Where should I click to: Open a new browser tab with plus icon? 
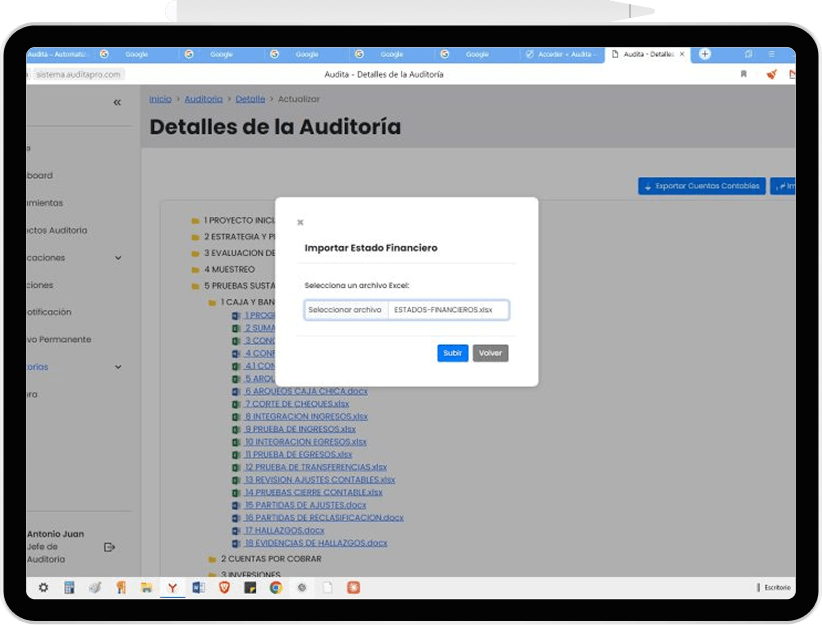point(705,54)
